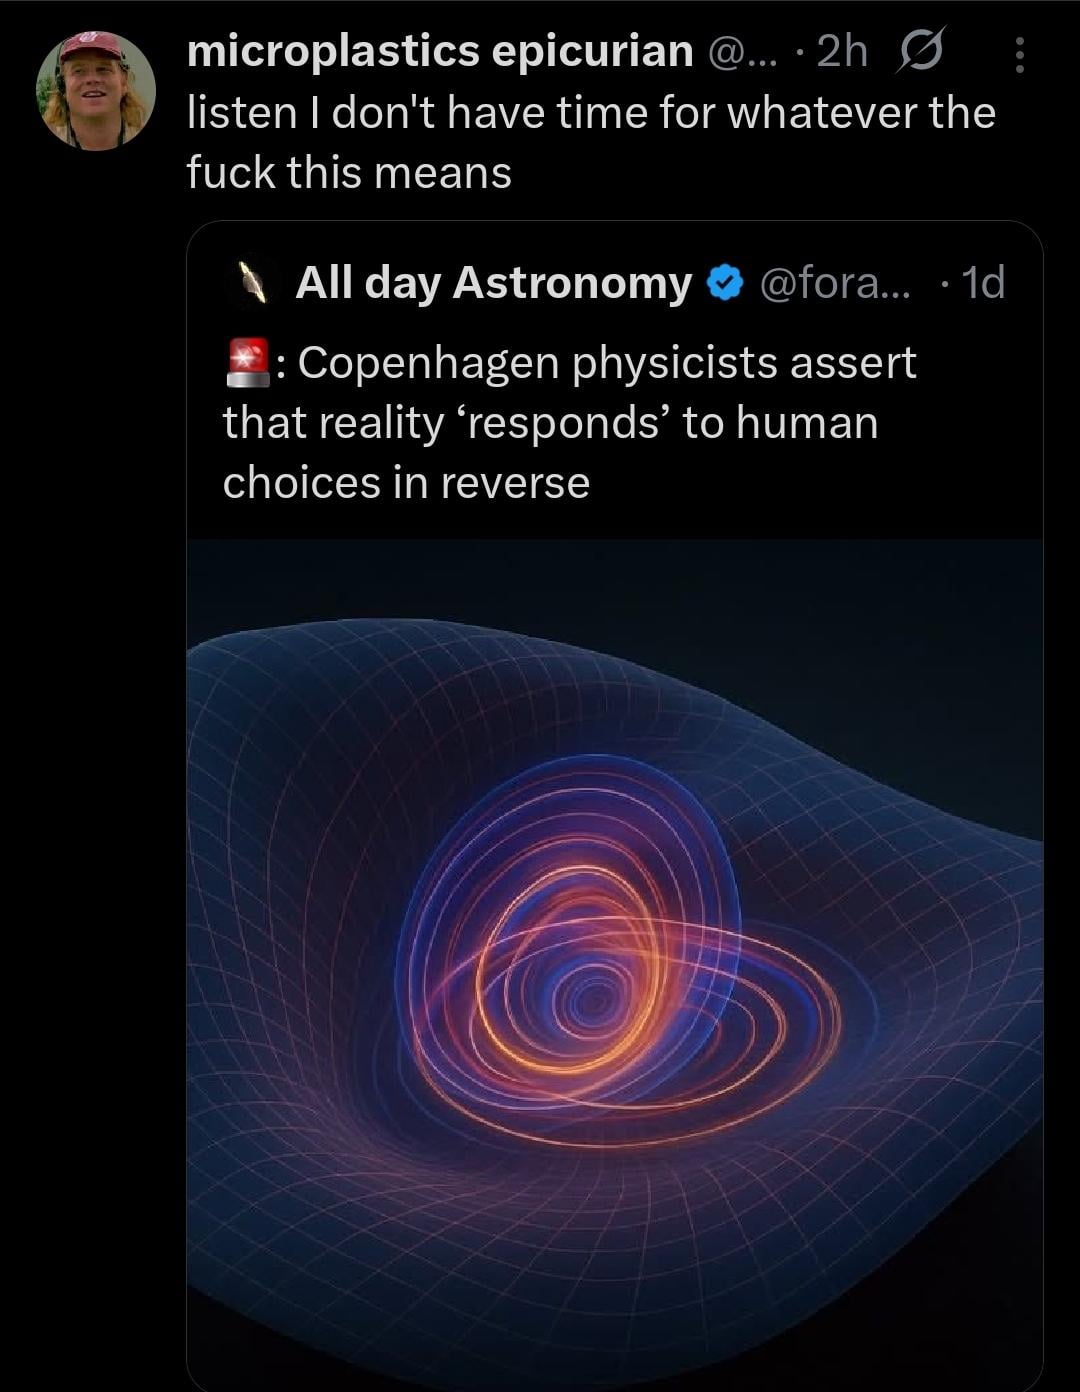
Task: Click the "choices in reverse" text line
Action: 406,482
